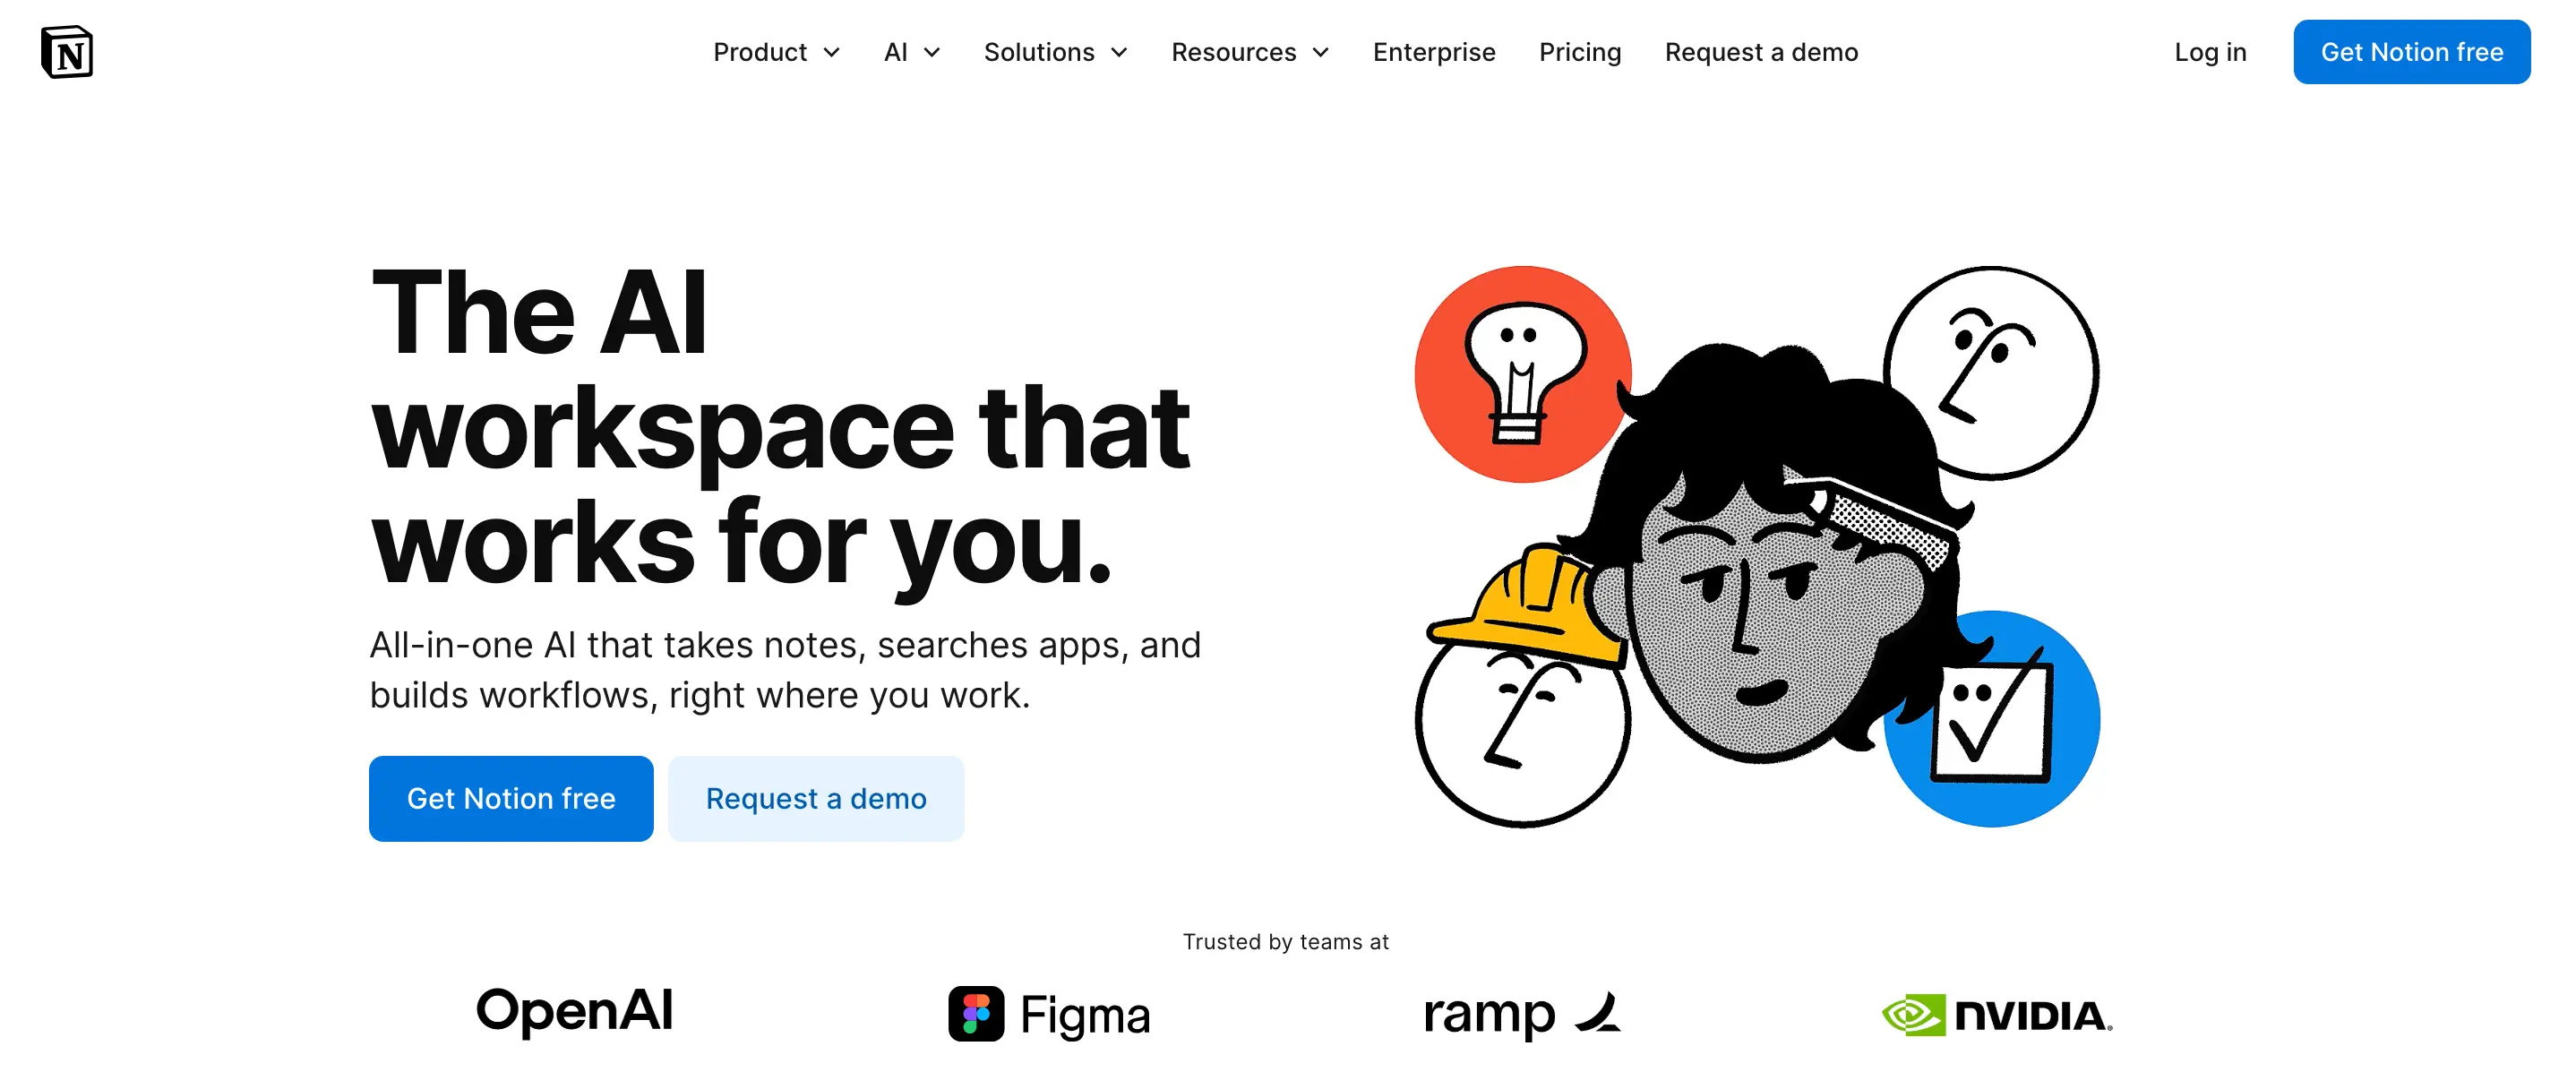
Task: Click the ramp logo
Action: (x=1522, y=1015)
